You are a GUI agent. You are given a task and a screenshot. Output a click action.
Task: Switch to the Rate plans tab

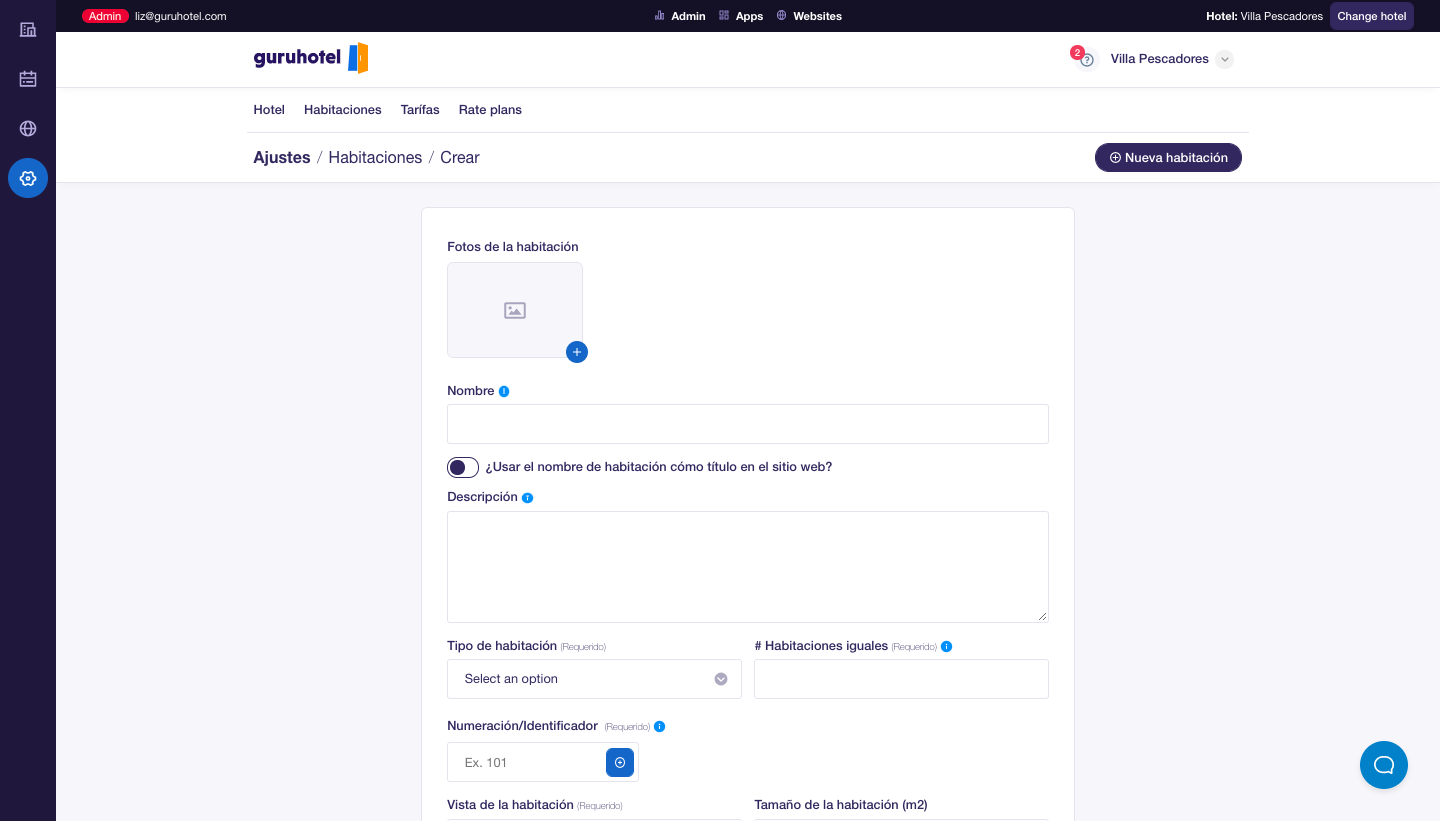point(490,110)
